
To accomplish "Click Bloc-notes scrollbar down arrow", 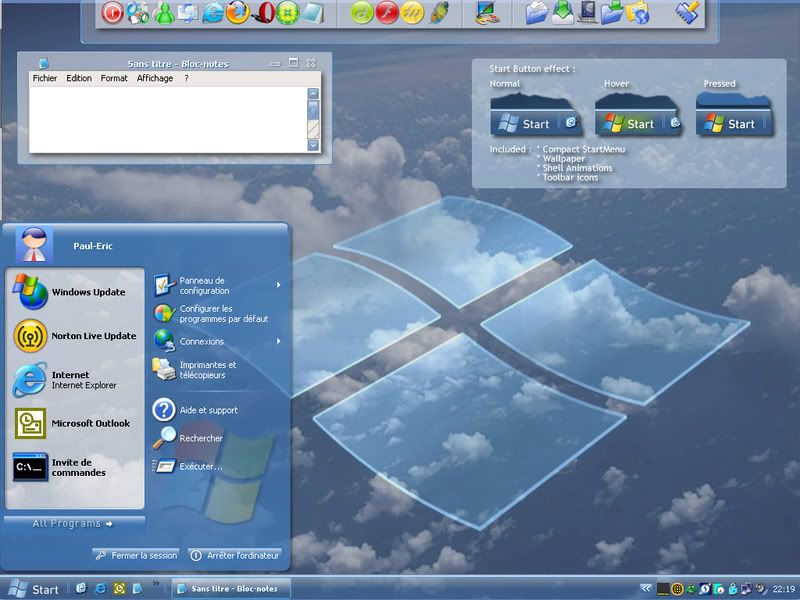I will click(x=313, y=145).
